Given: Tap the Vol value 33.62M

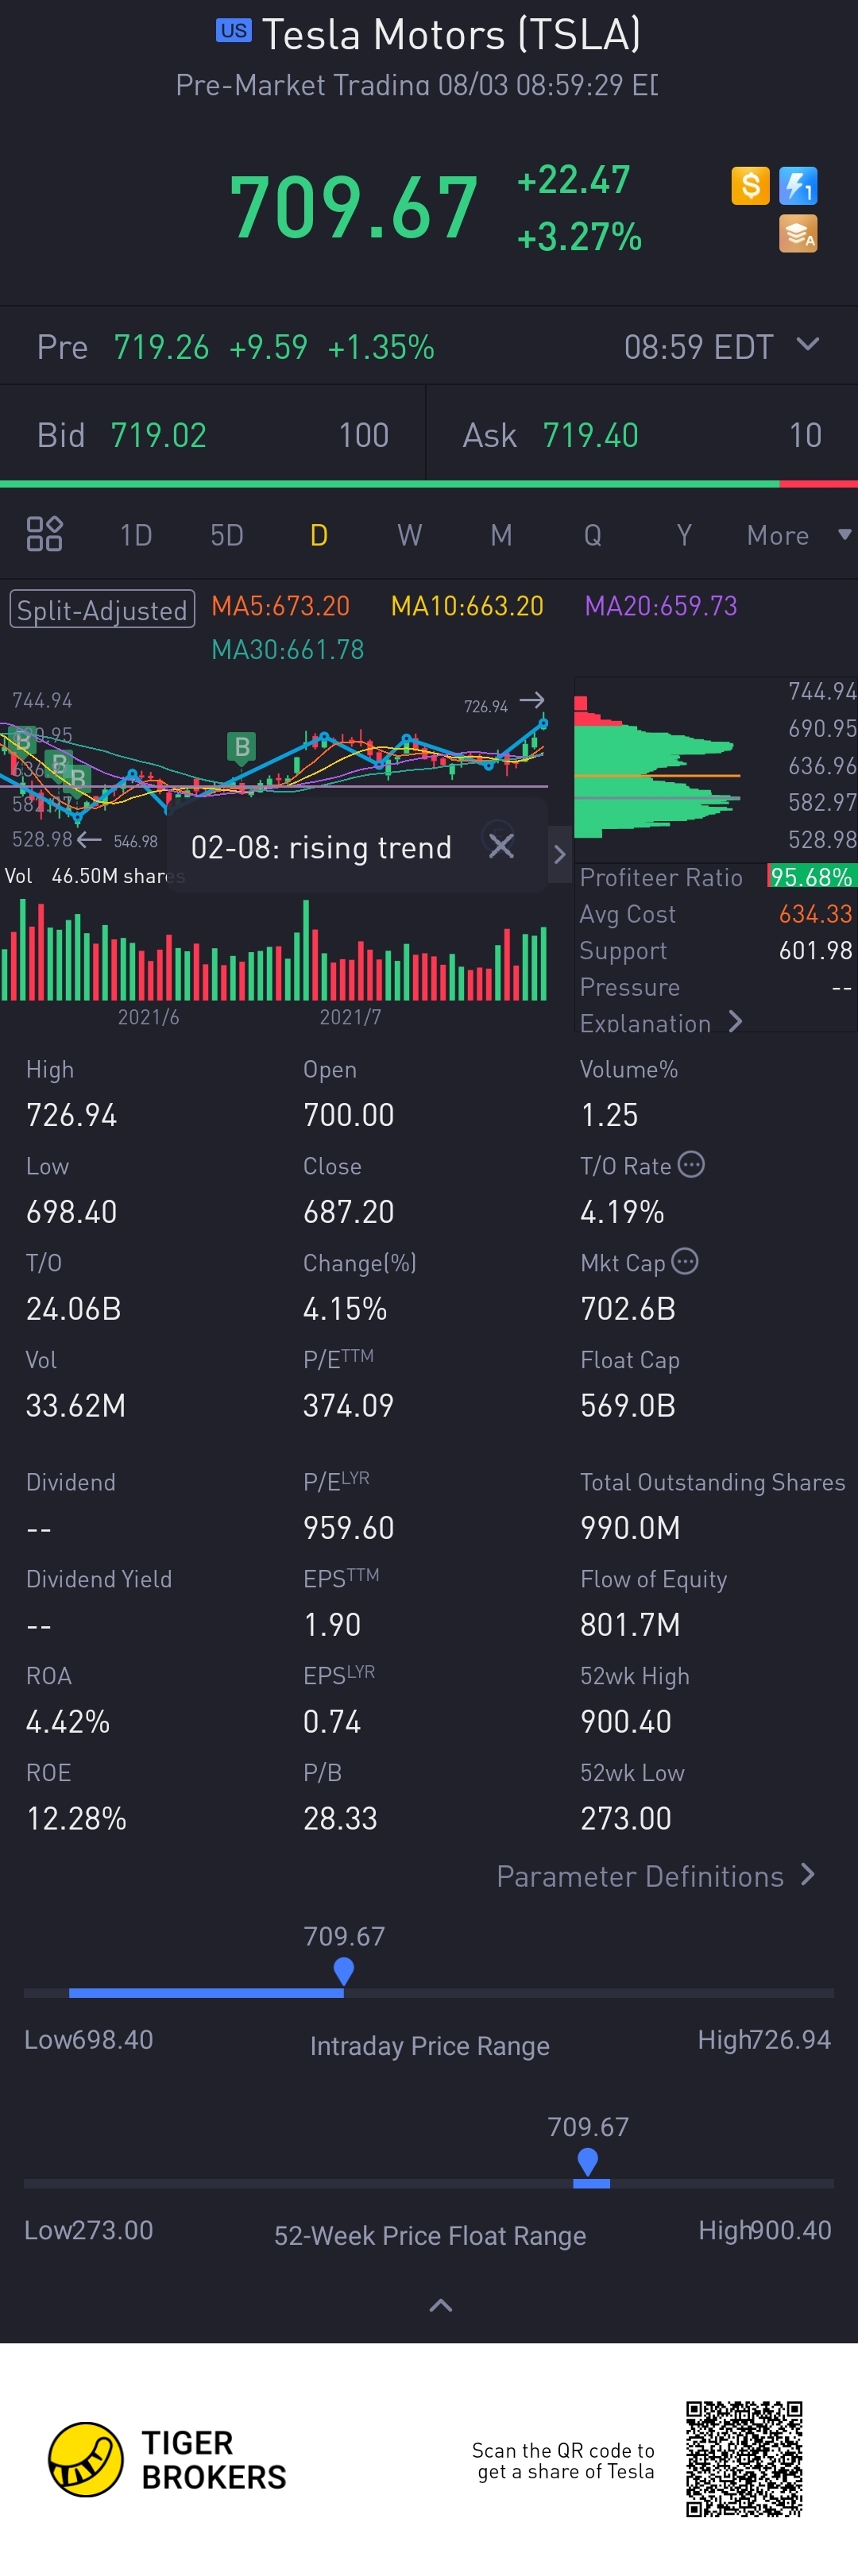Looking at the screenshot, I should 76,1405.
